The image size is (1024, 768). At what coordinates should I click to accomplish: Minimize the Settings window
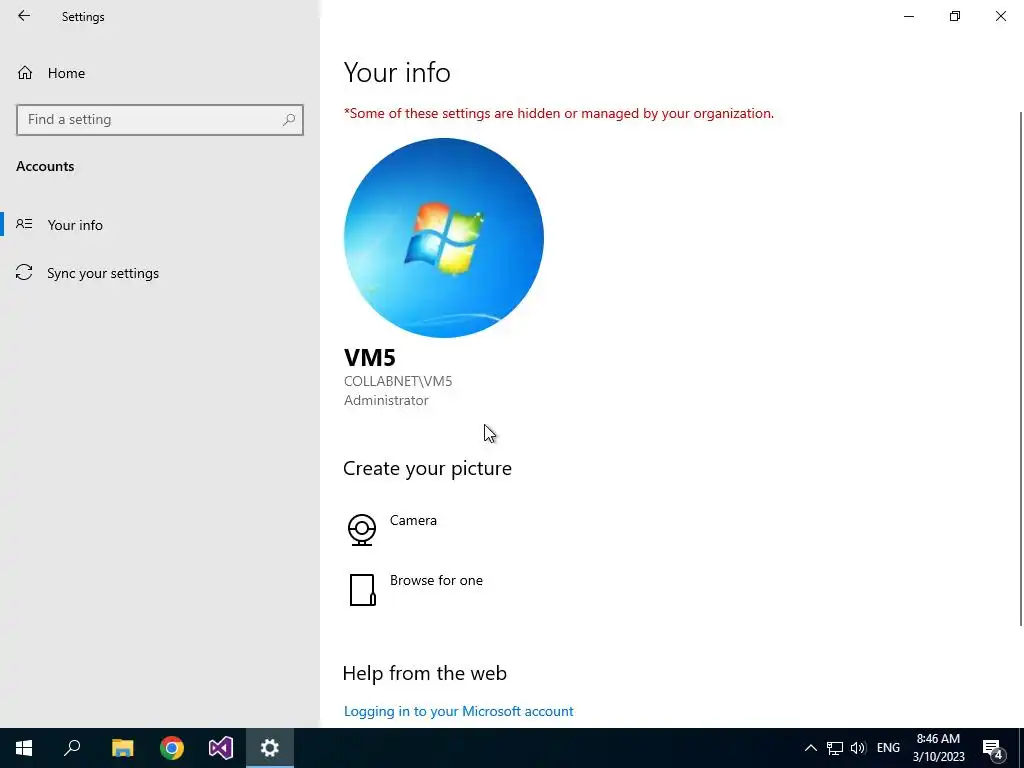pyautogui.click(x=908, y=16)
